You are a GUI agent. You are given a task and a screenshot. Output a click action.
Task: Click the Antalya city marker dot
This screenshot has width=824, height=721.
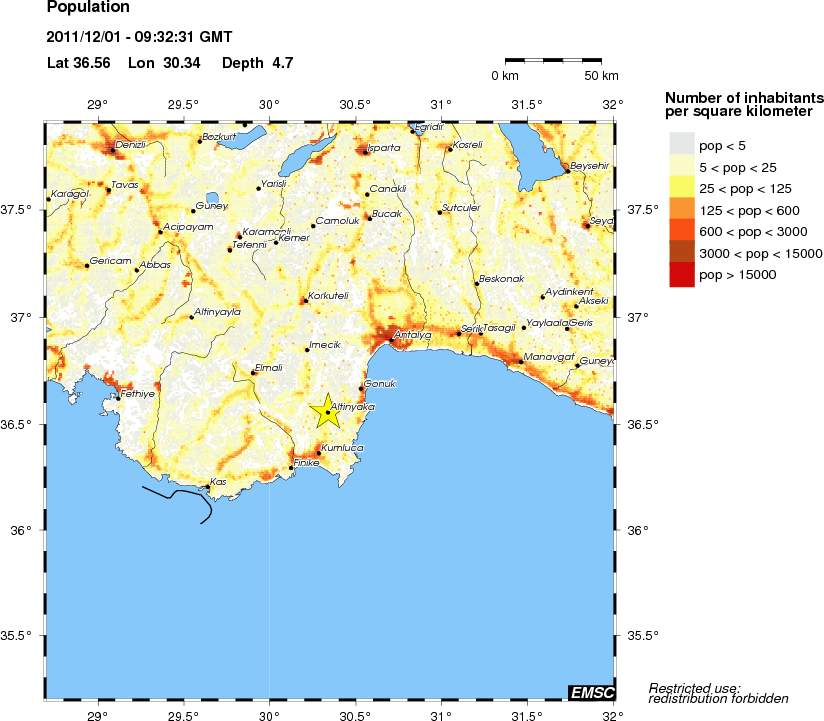pyautogui.click(x=391, y=340)
